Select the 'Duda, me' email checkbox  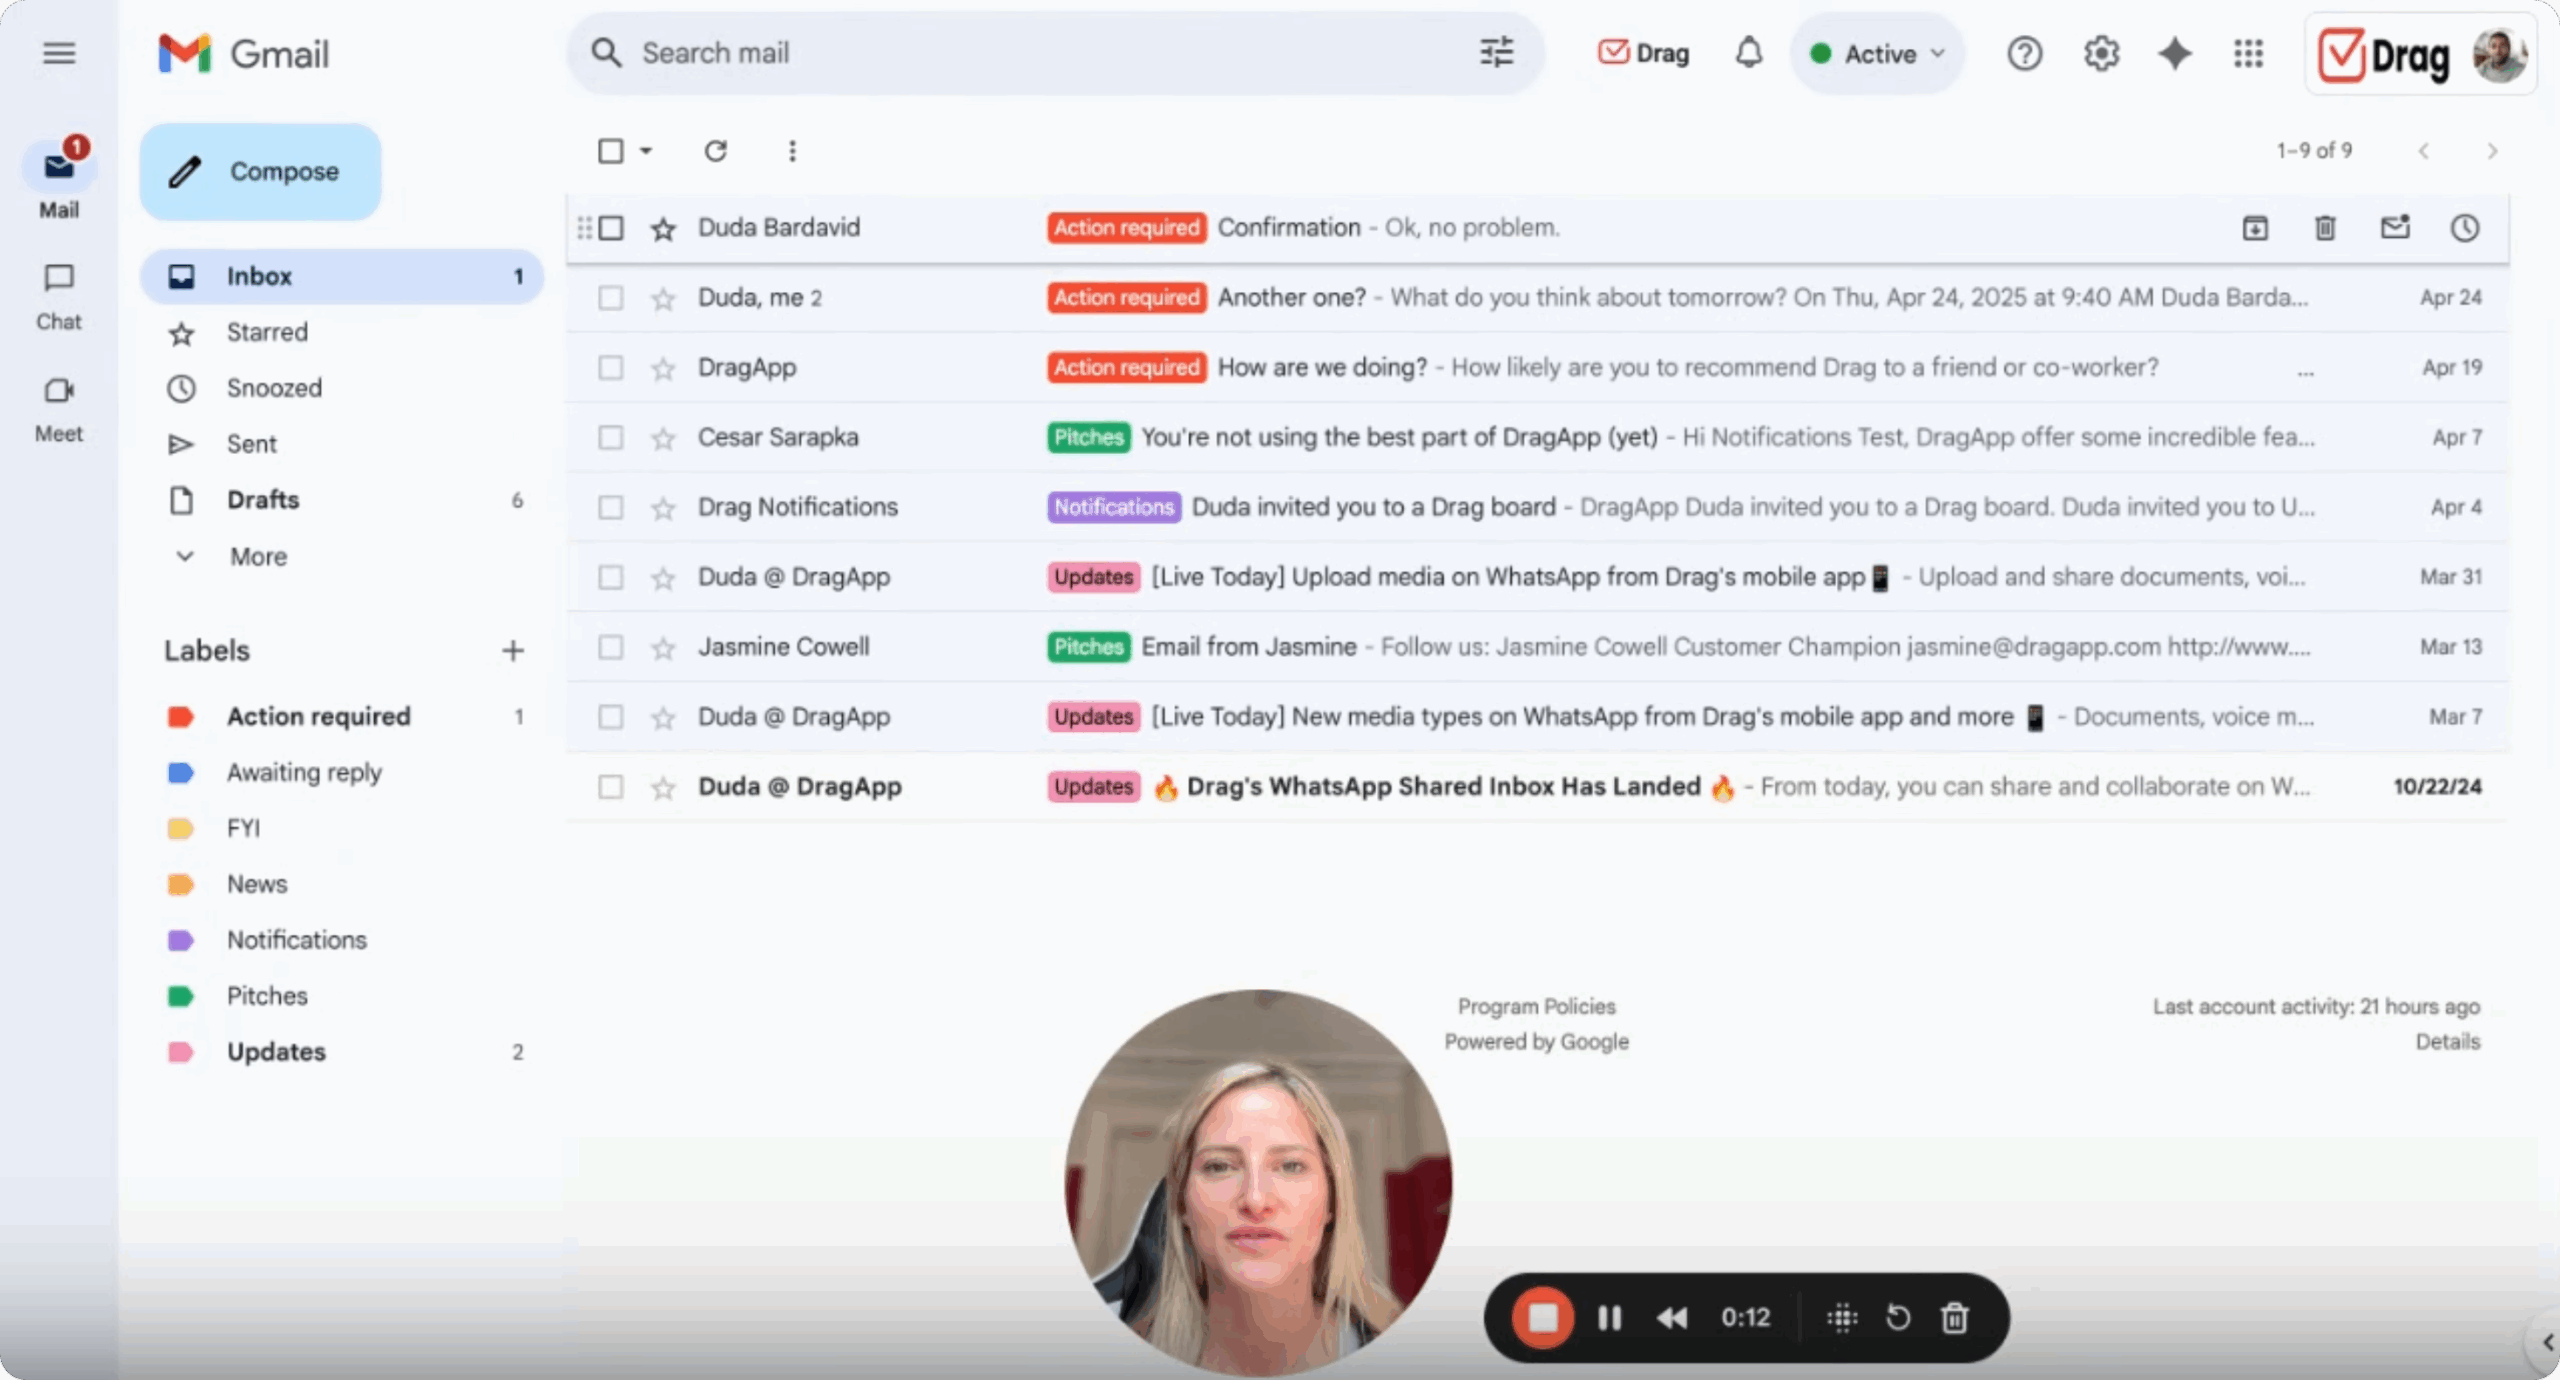[x=611, y=298]
